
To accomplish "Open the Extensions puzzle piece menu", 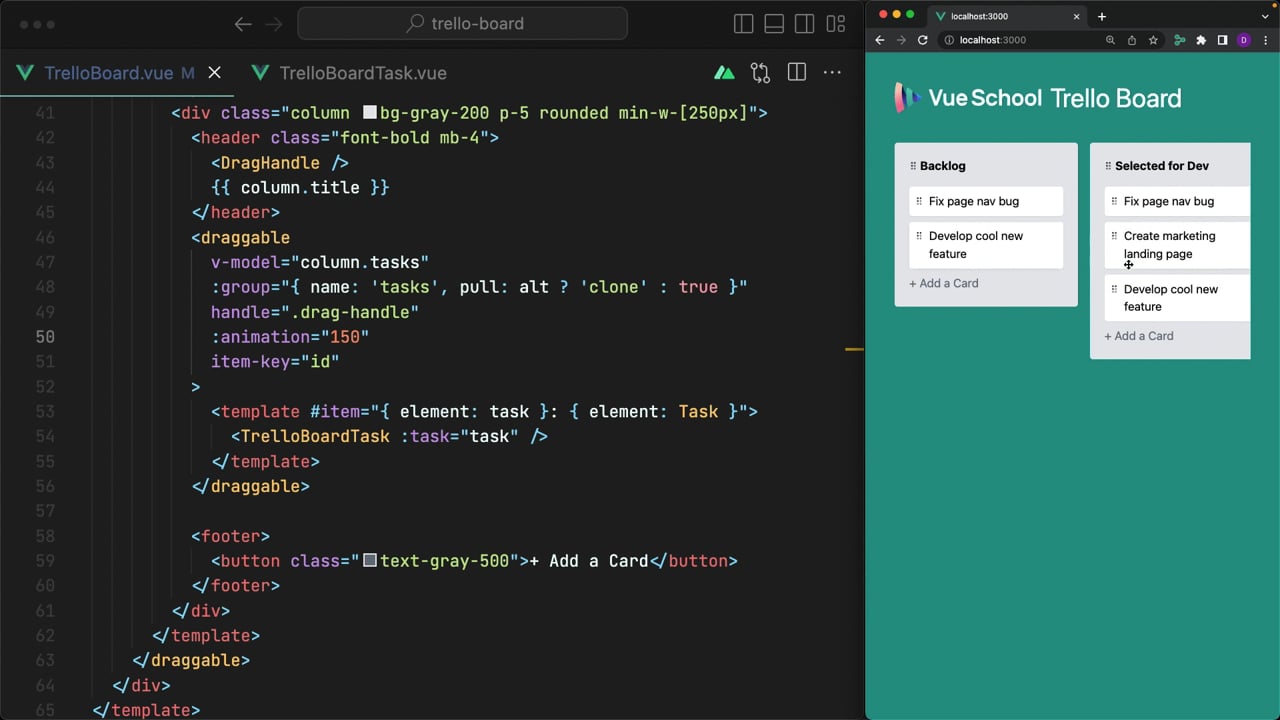I will (1201, 40).
